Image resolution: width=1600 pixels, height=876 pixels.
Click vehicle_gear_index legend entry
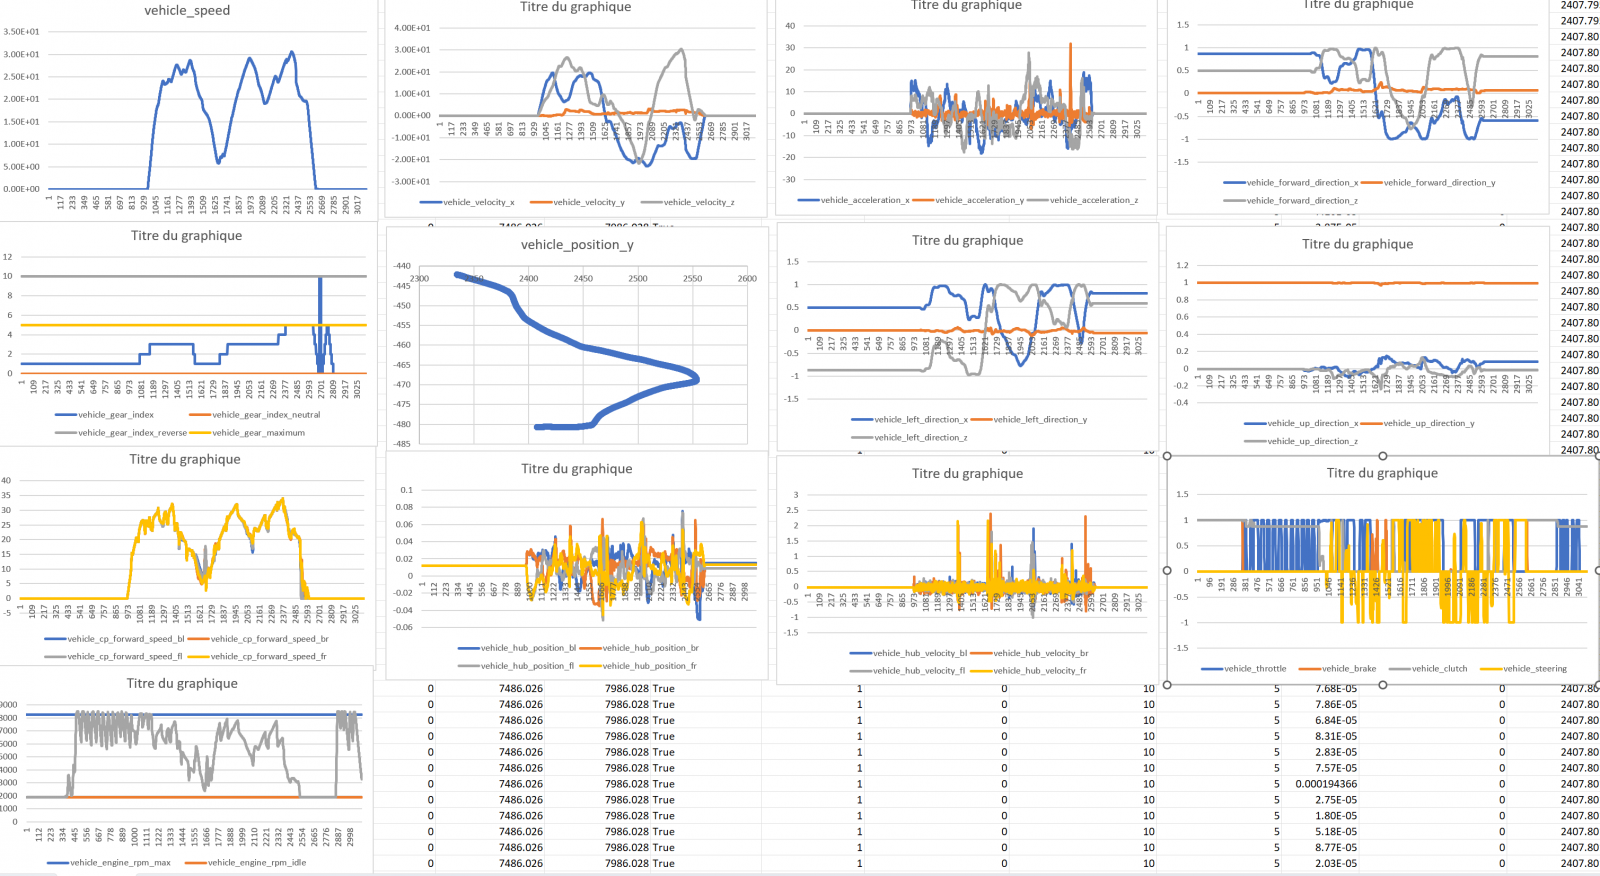pyautogui.click(x=105, y=415)
